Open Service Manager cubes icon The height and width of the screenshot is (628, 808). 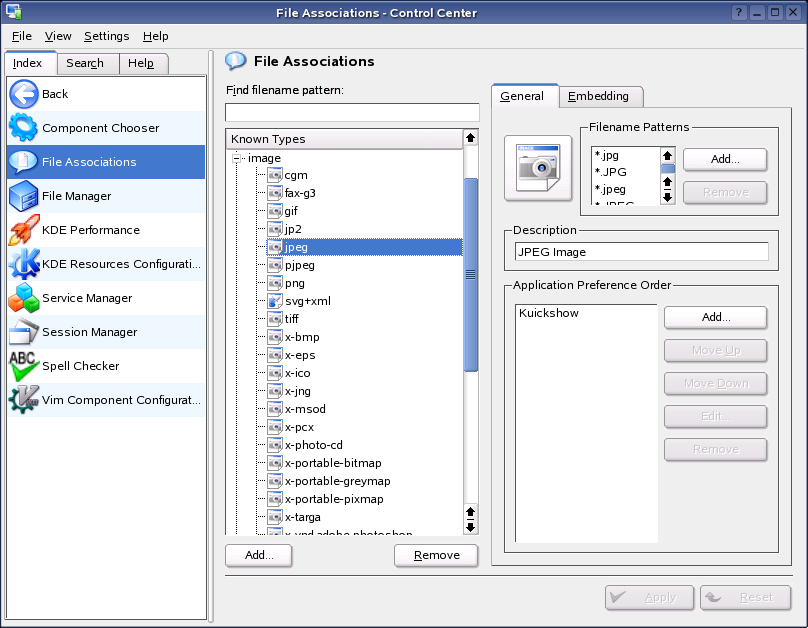[x=24, y=298]
